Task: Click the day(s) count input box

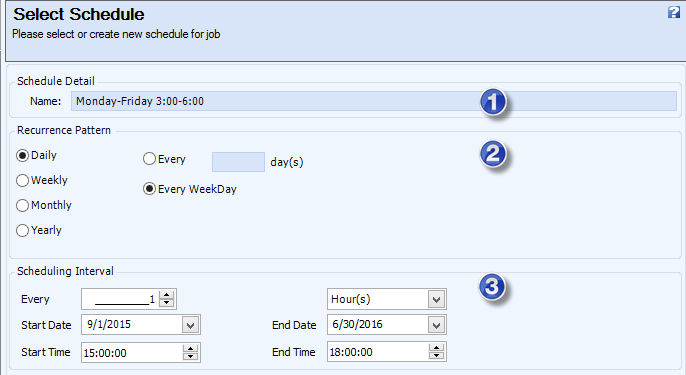Action: tap(238, 162)
